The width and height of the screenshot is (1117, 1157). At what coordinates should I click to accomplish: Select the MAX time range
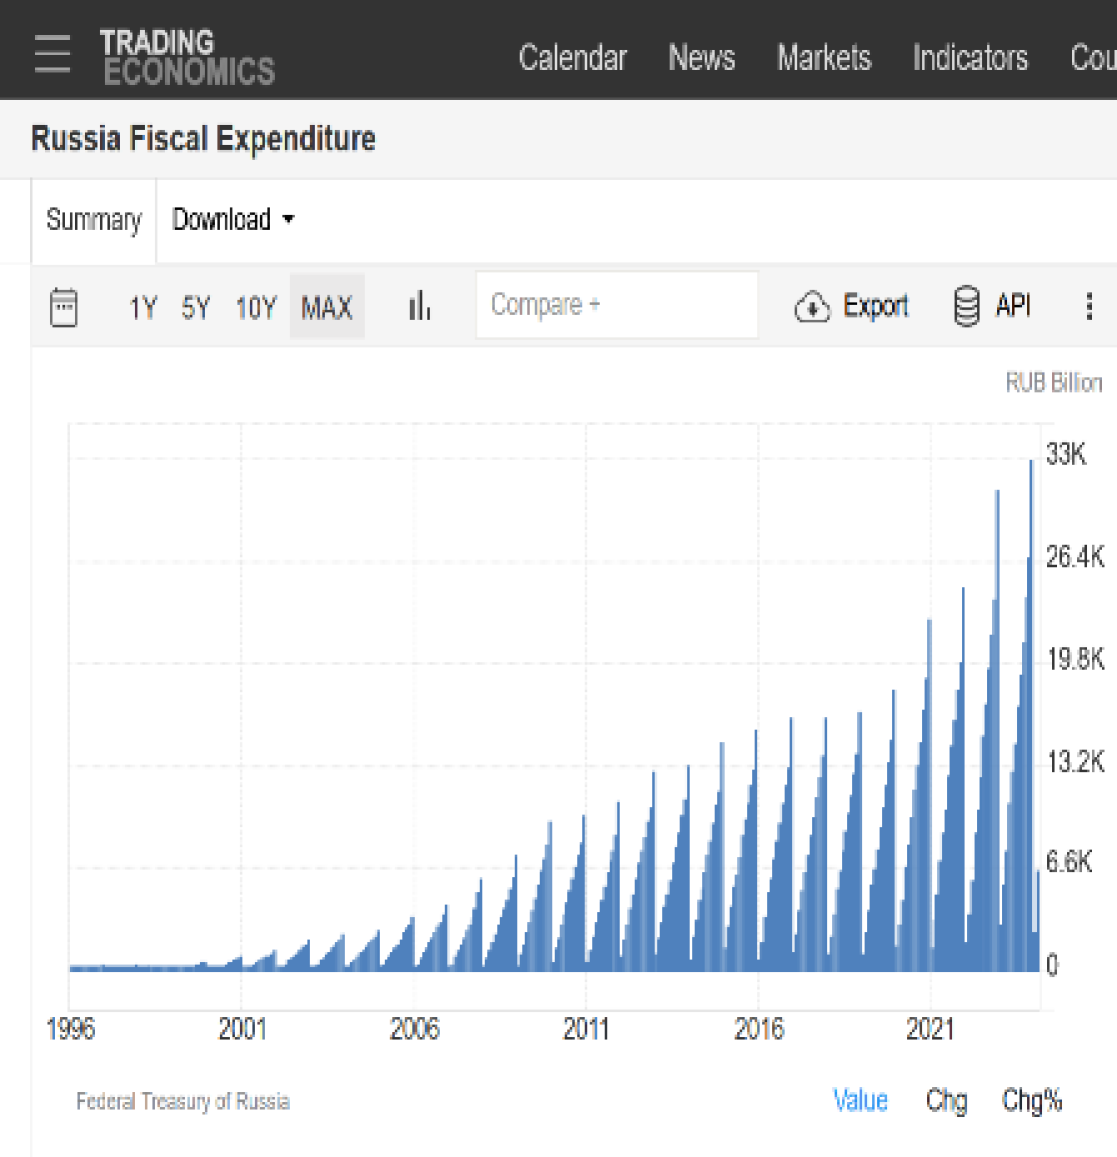pos(327,307)
